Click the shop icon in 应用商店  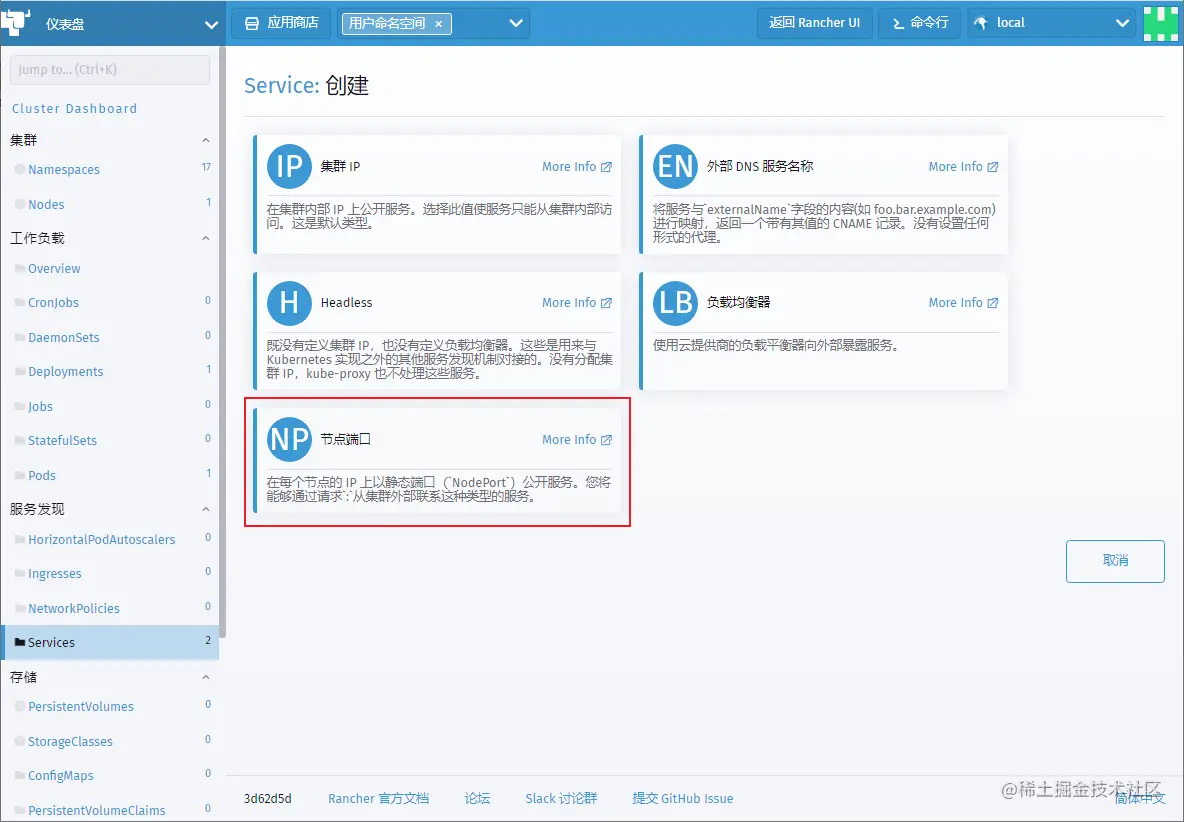coord(252,23)
